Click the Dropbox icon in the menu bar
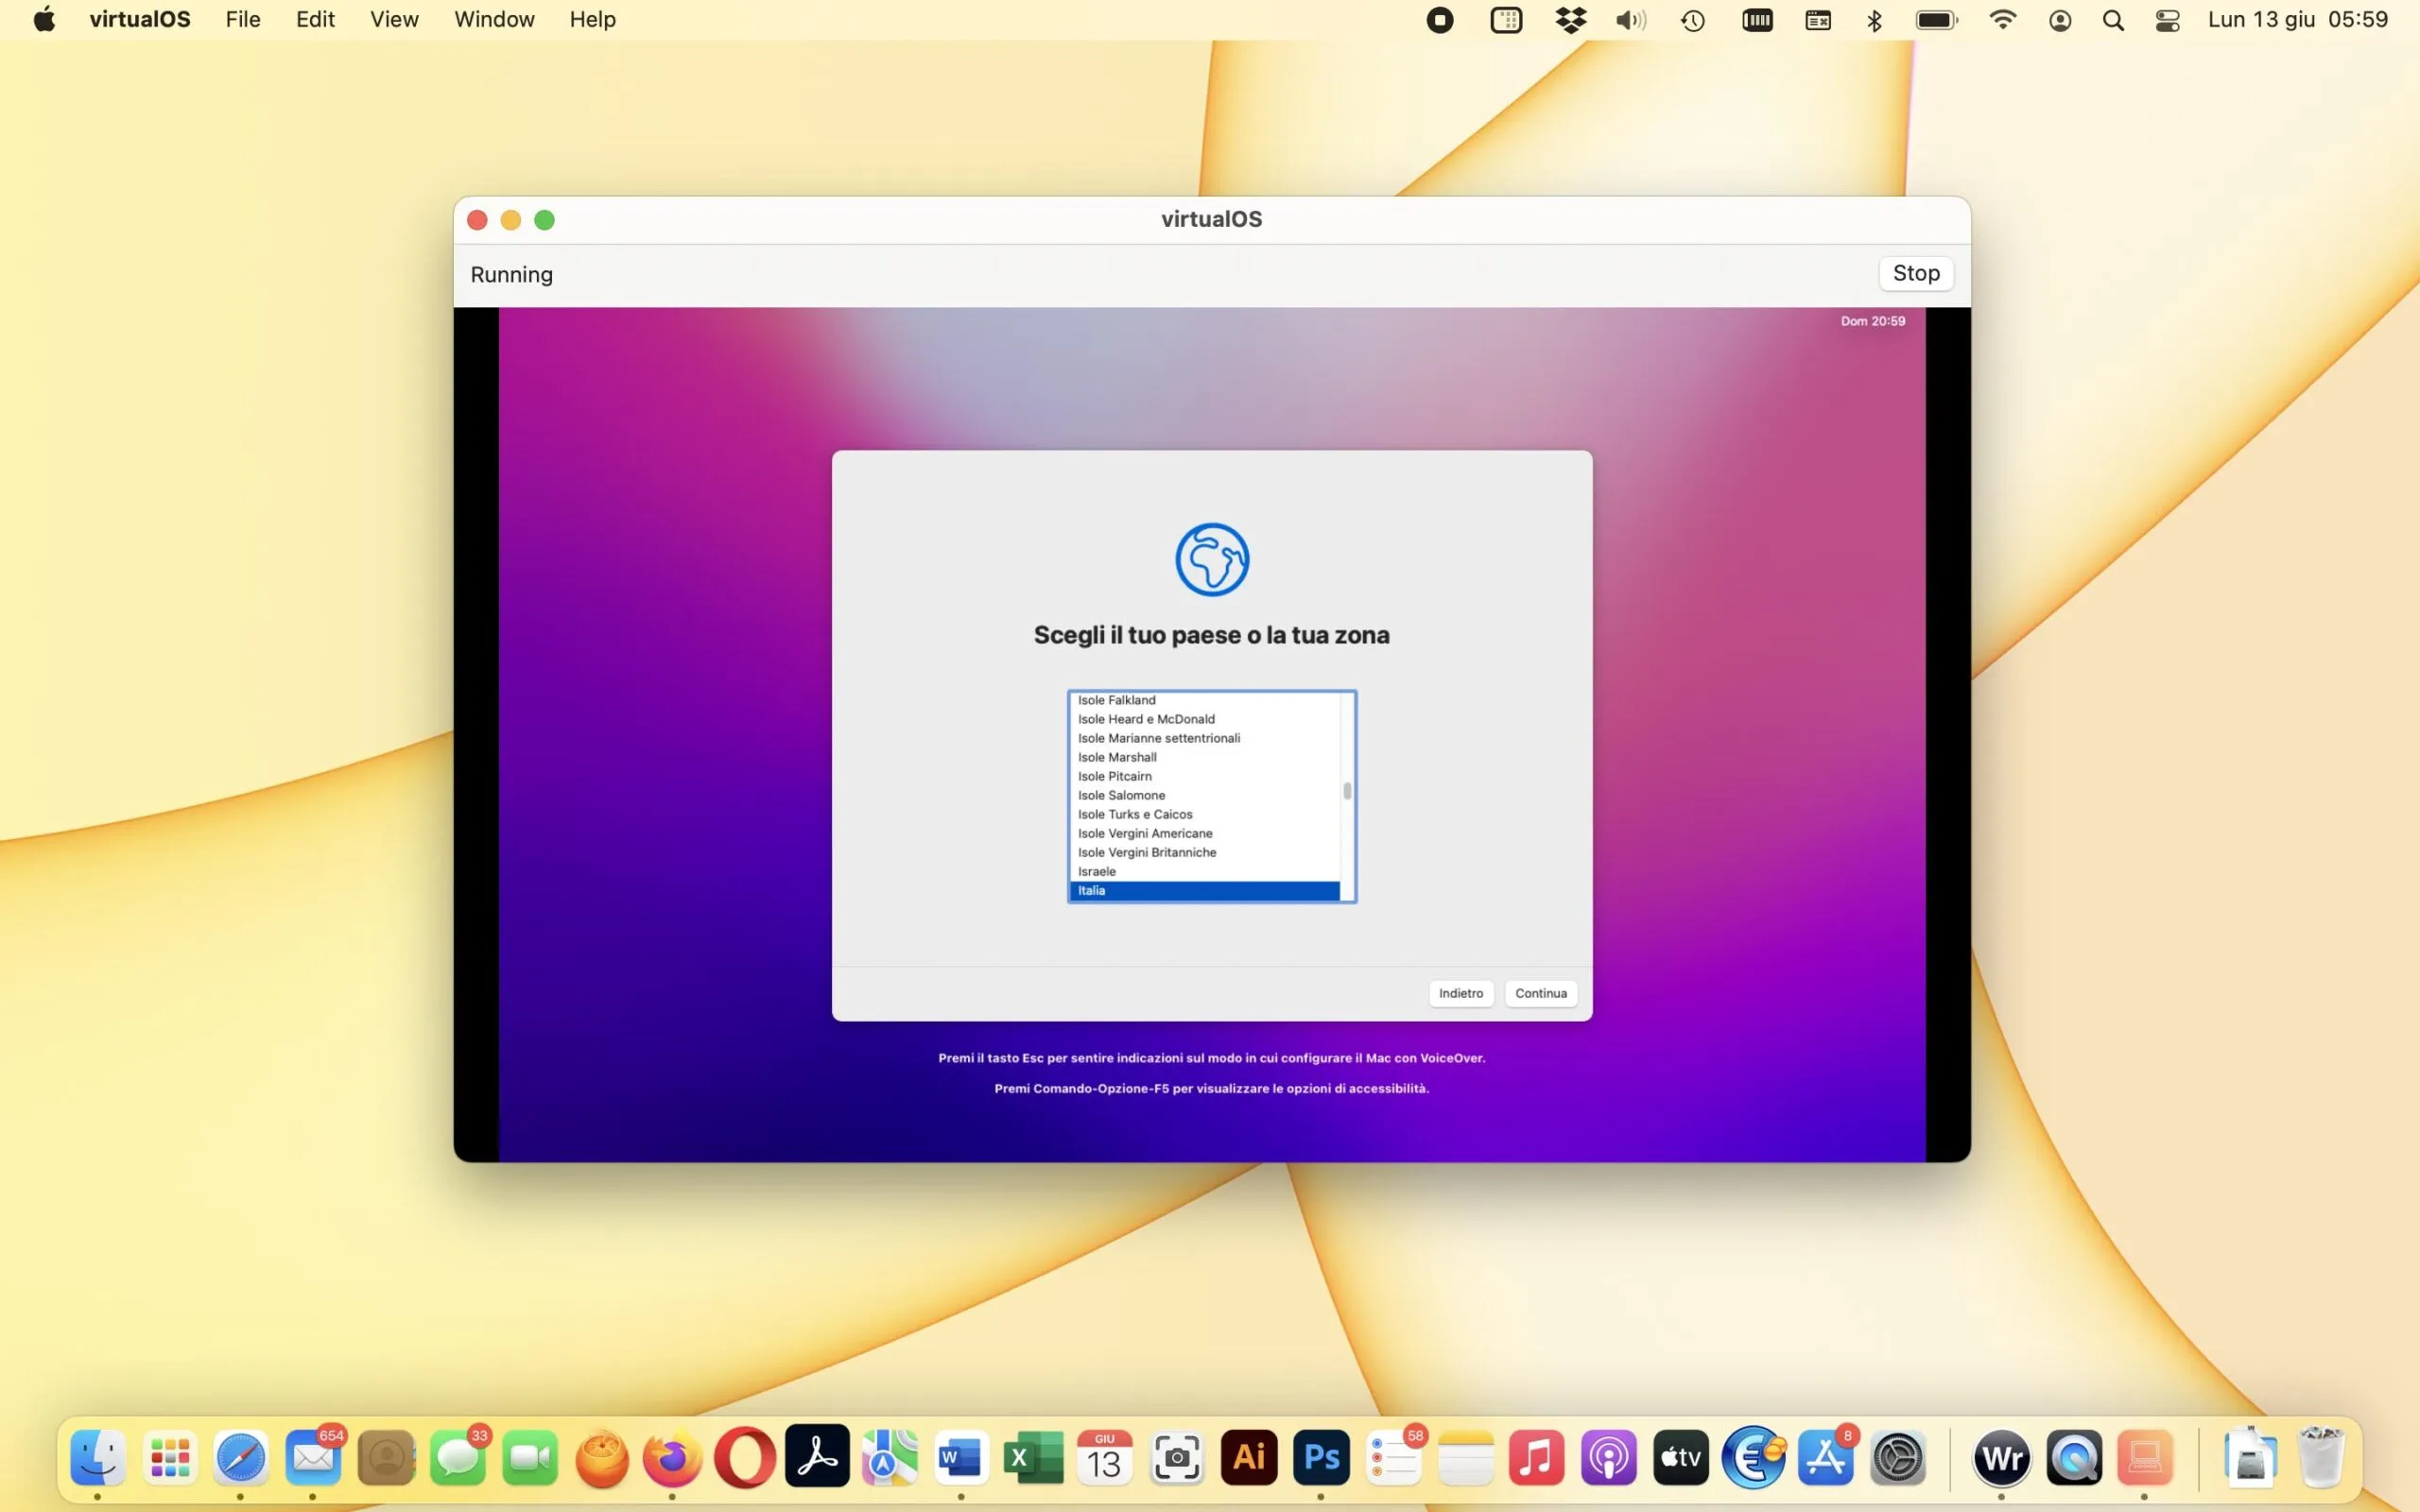The height and width of the screenshot is (1512, 2420). [x=1571, y=20]
